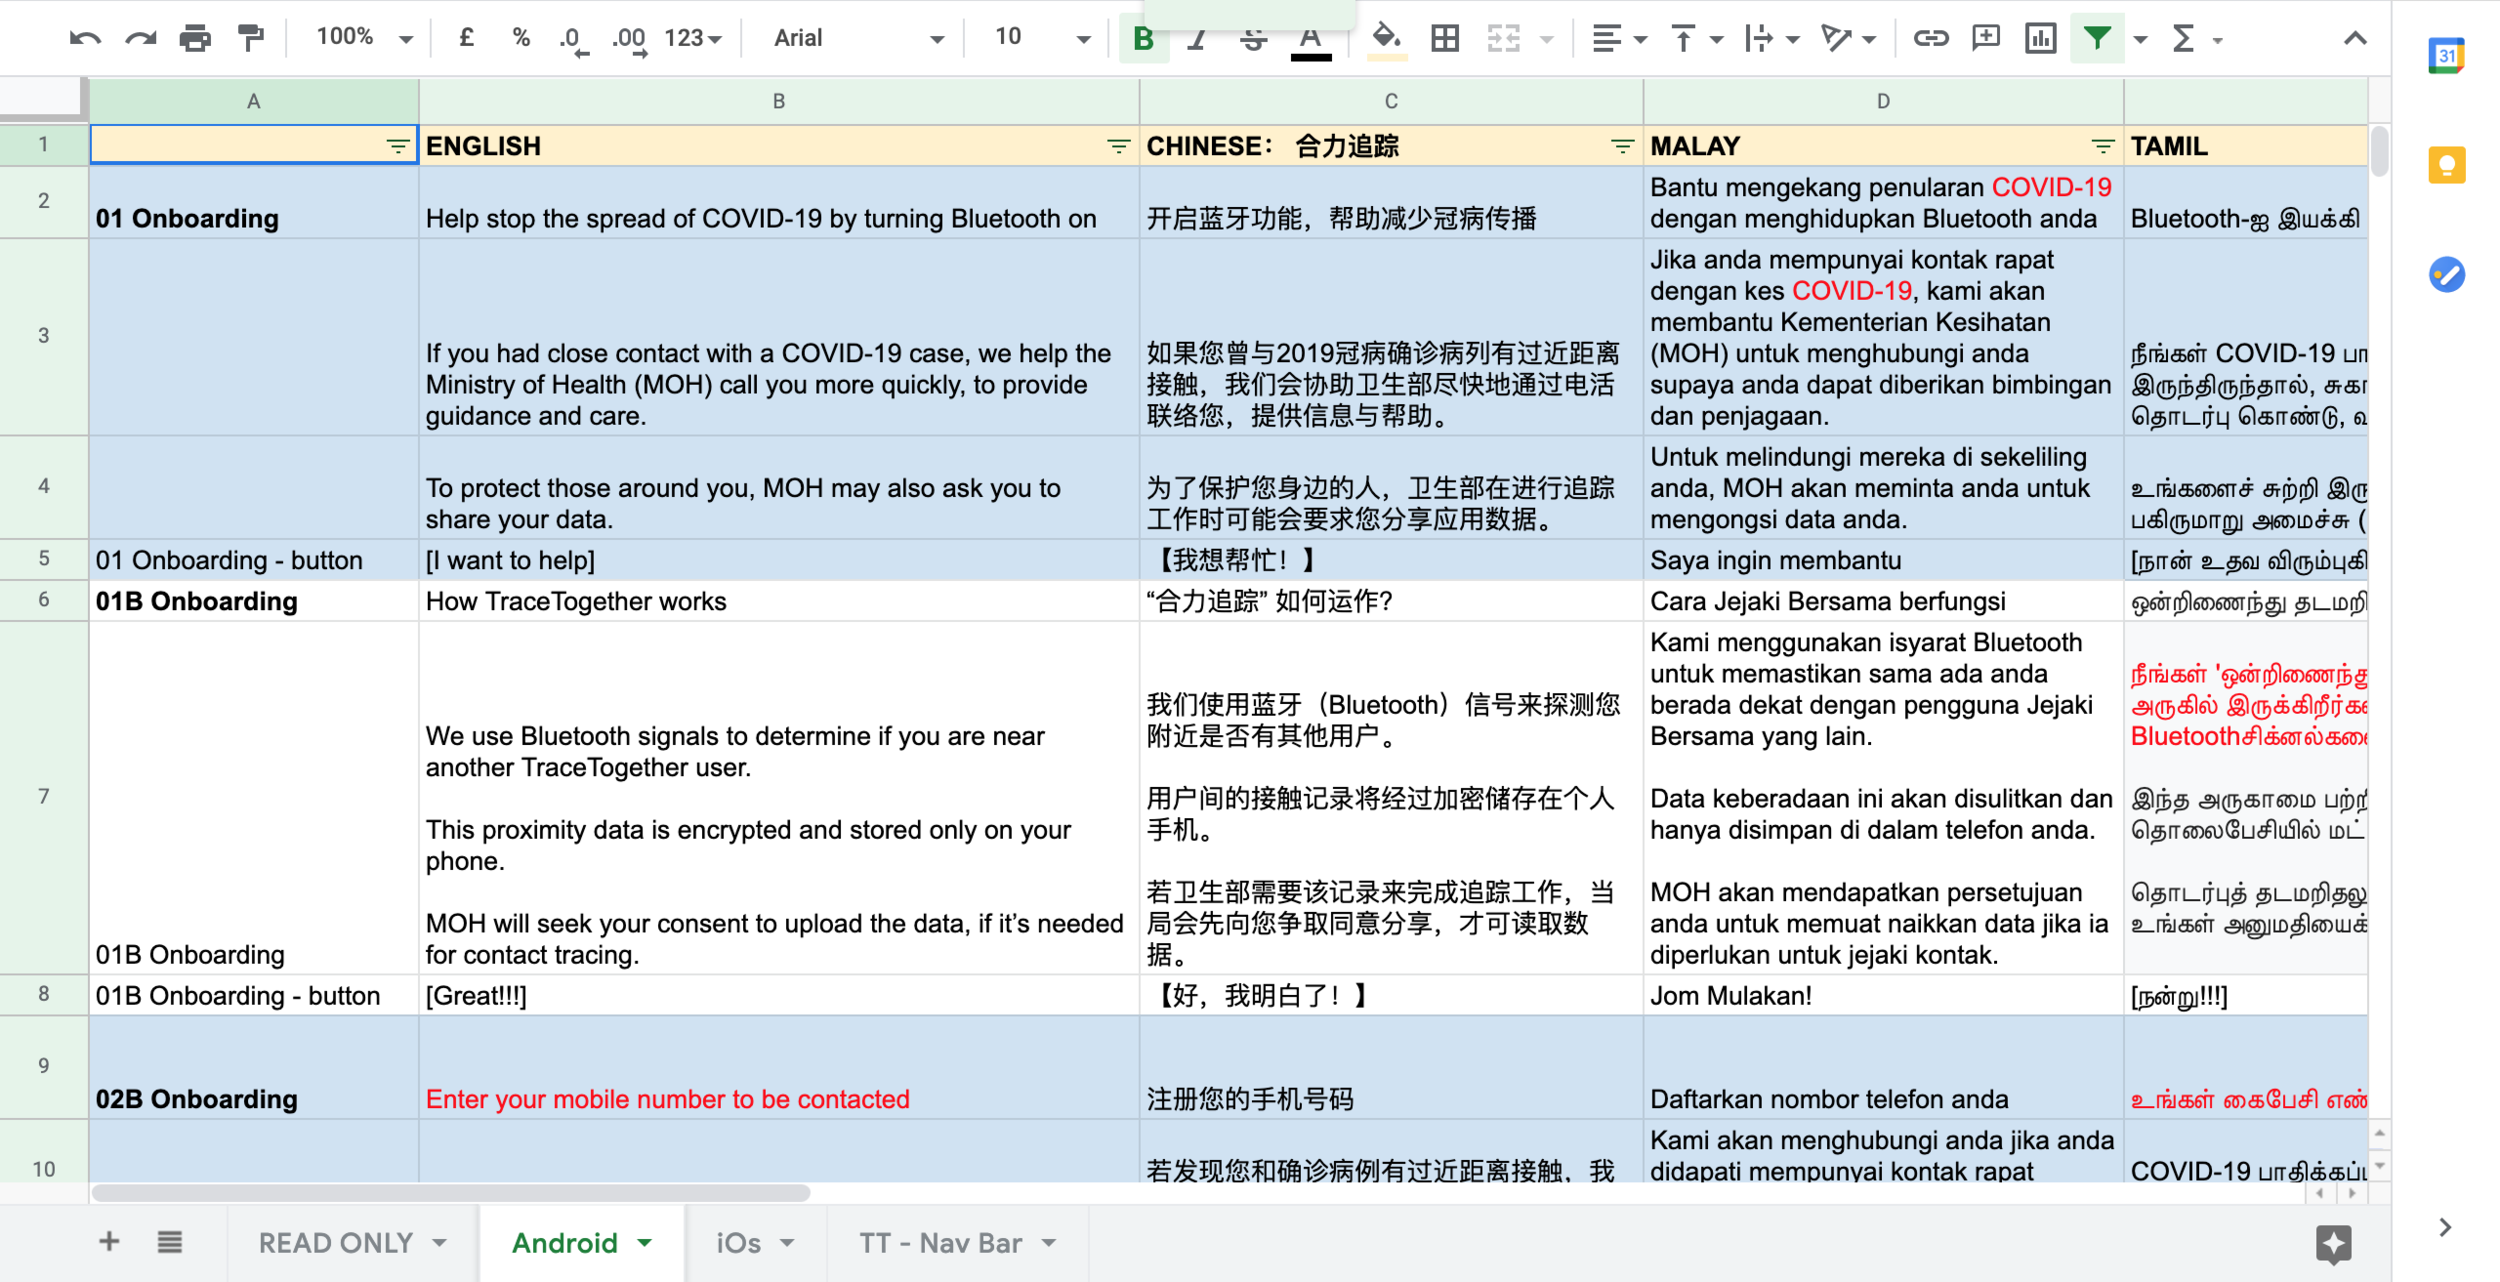
Task: Open the filter views dropdown arrow
Action: click(2140, 40)
